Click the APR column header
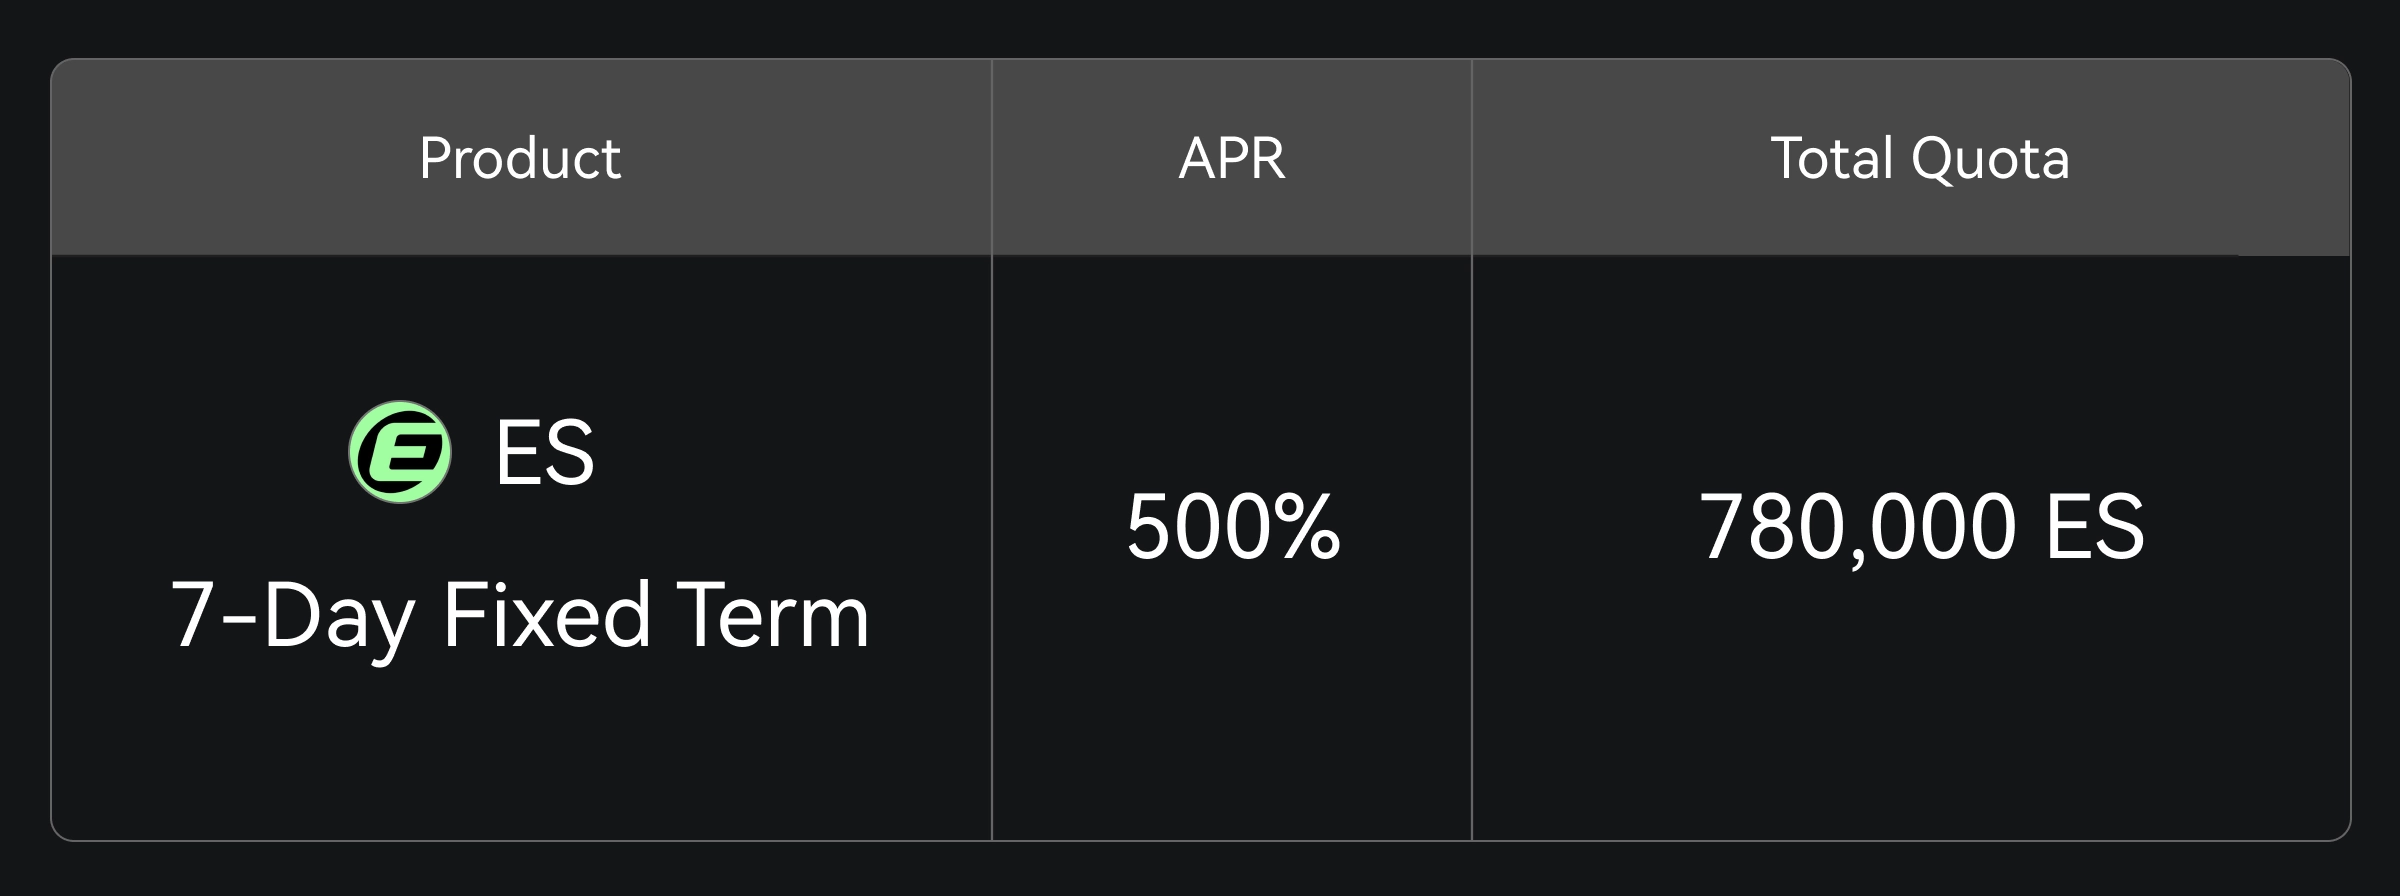Image resolution: width=2400 pixels, height=896 pixels. coord(1232,158)
